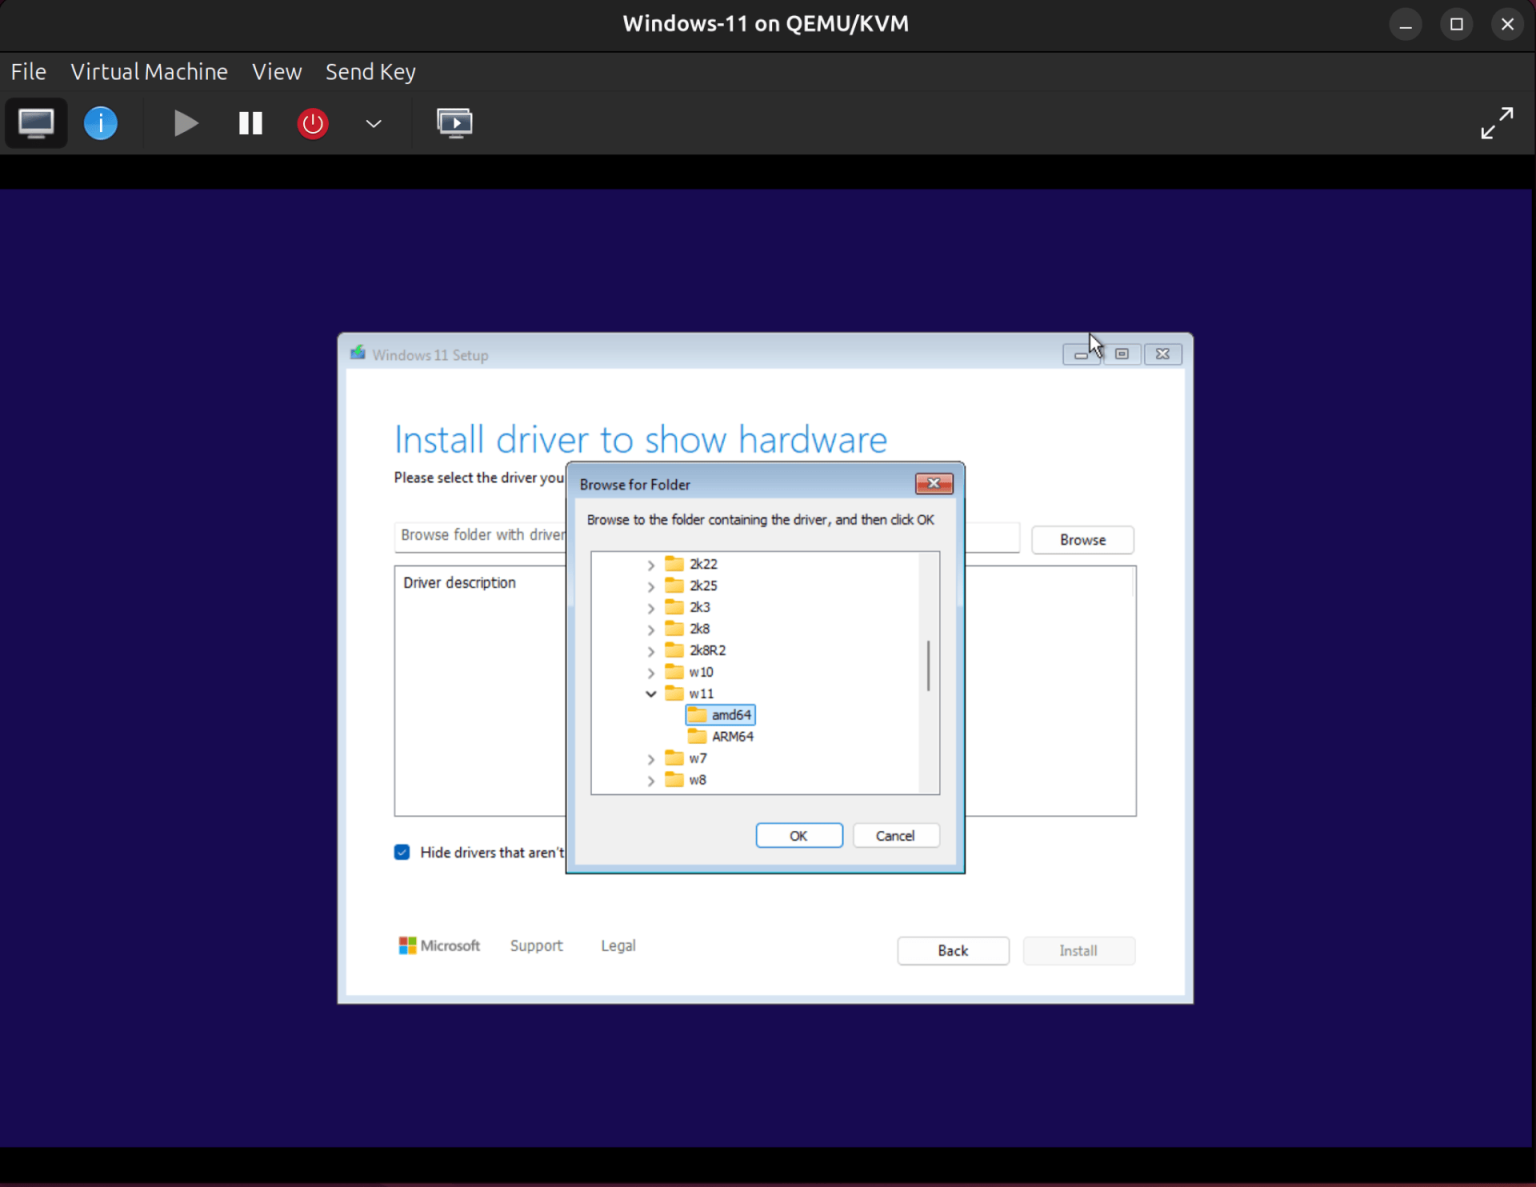Image resolution: width=1536 pixels, height=1187 pixels.
Task: Click the run VM play icon
Action: [x=185, y=122]
